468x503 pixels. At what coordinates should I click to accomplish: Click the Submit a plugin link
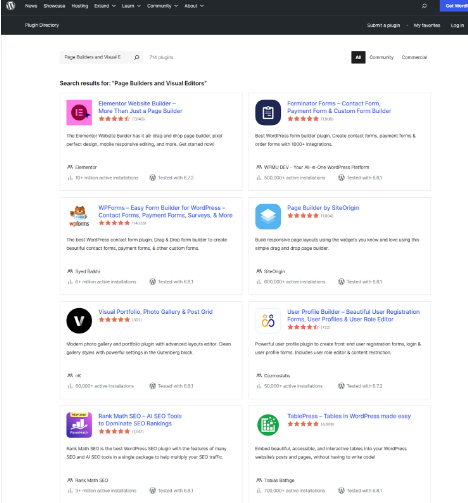[383, 25]
